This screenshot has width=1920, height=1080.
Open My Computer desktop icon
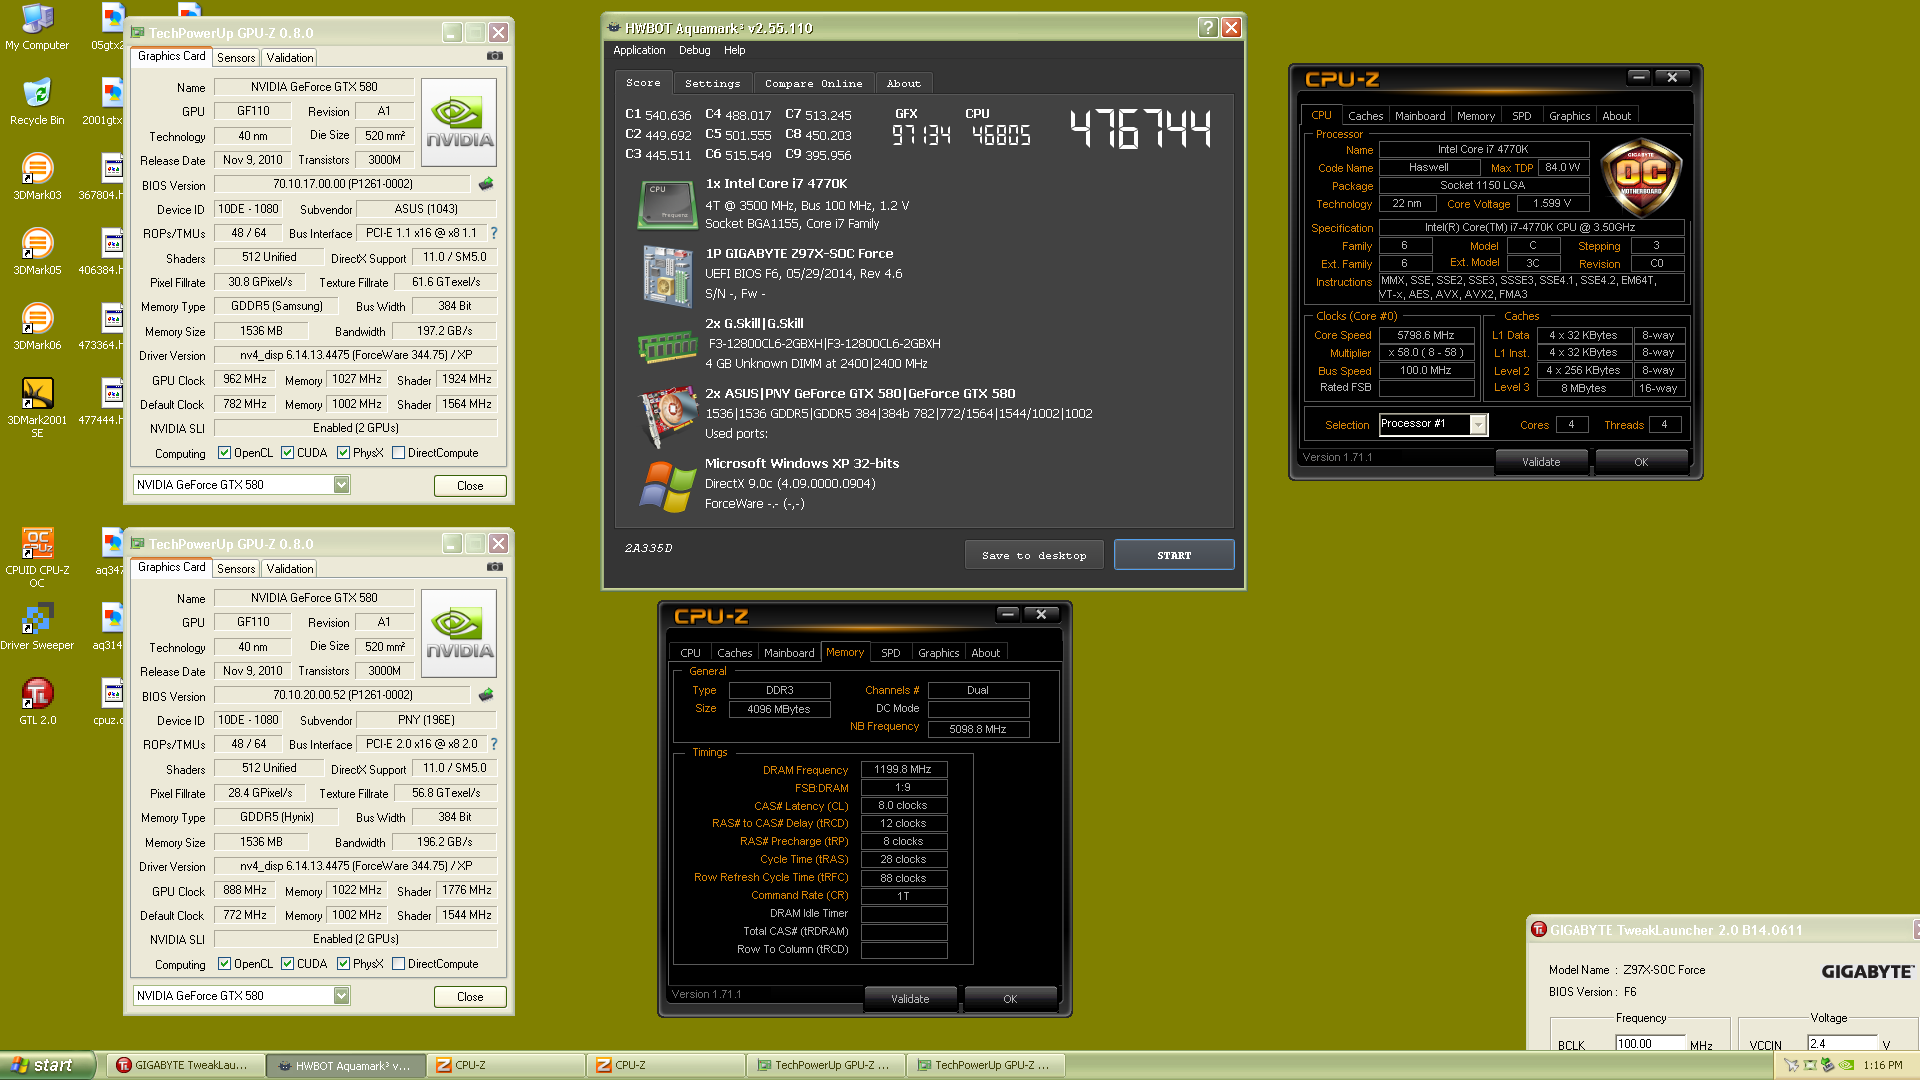37,27
